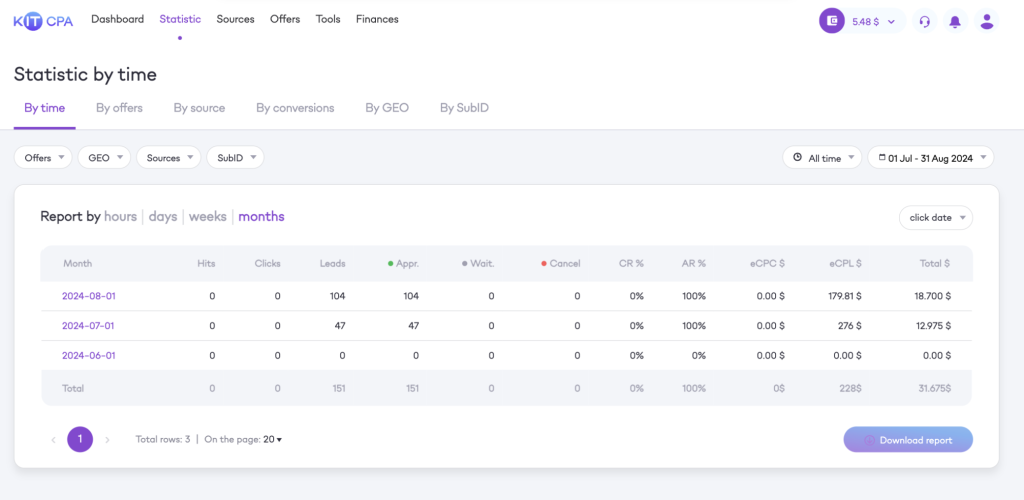Switch report grouping to days

click(163, 217)
